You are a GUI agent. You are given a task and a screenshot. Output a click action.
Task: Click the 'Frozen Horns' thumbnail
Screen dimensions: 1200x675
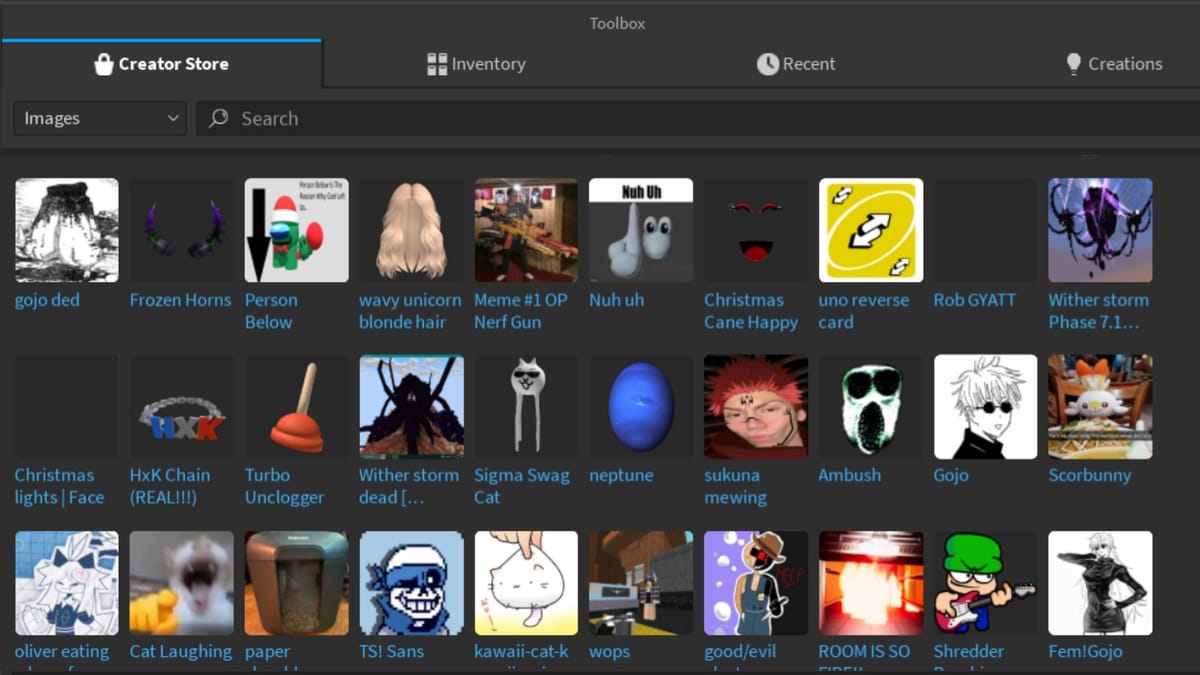point(181,229)
